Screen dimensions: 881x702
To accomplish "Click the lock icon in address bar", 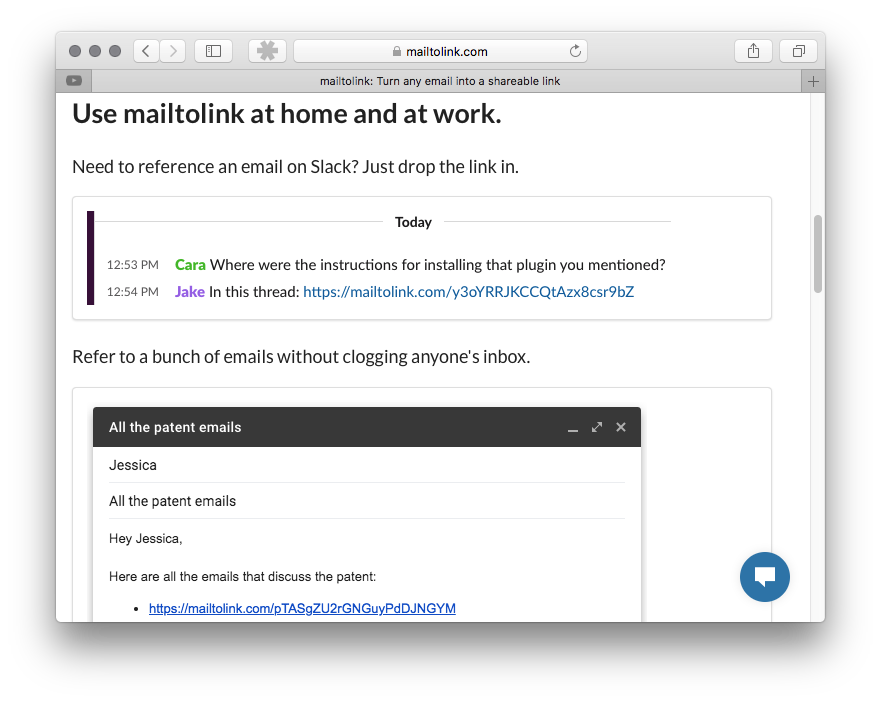I will point(397,51).
